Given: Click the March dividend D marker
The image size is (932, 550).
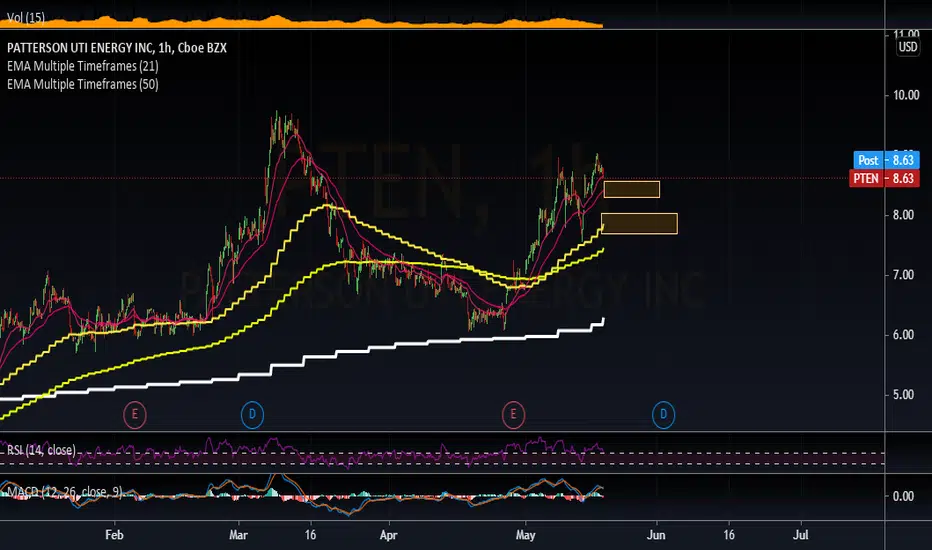Looking at the screenshot, I should 252,414.
